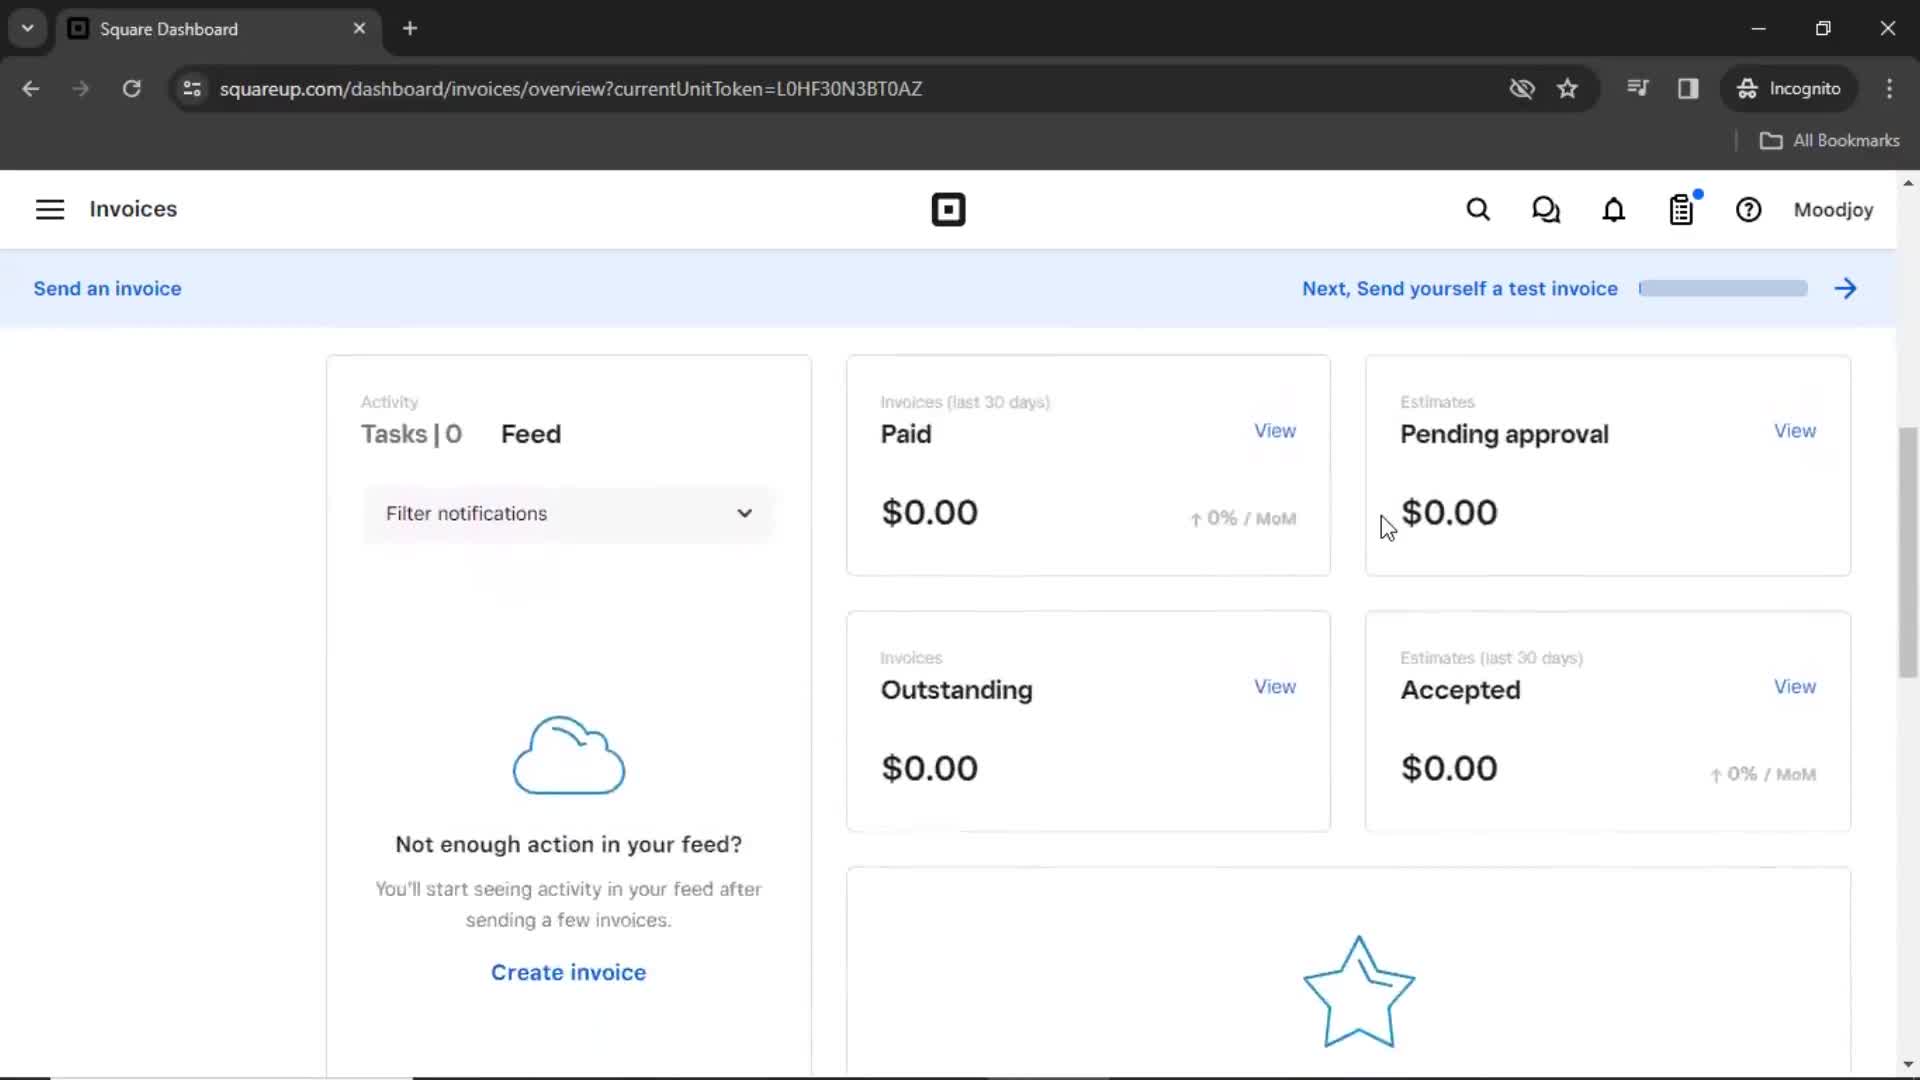Click the setup progress bar

pos(1723,288)
